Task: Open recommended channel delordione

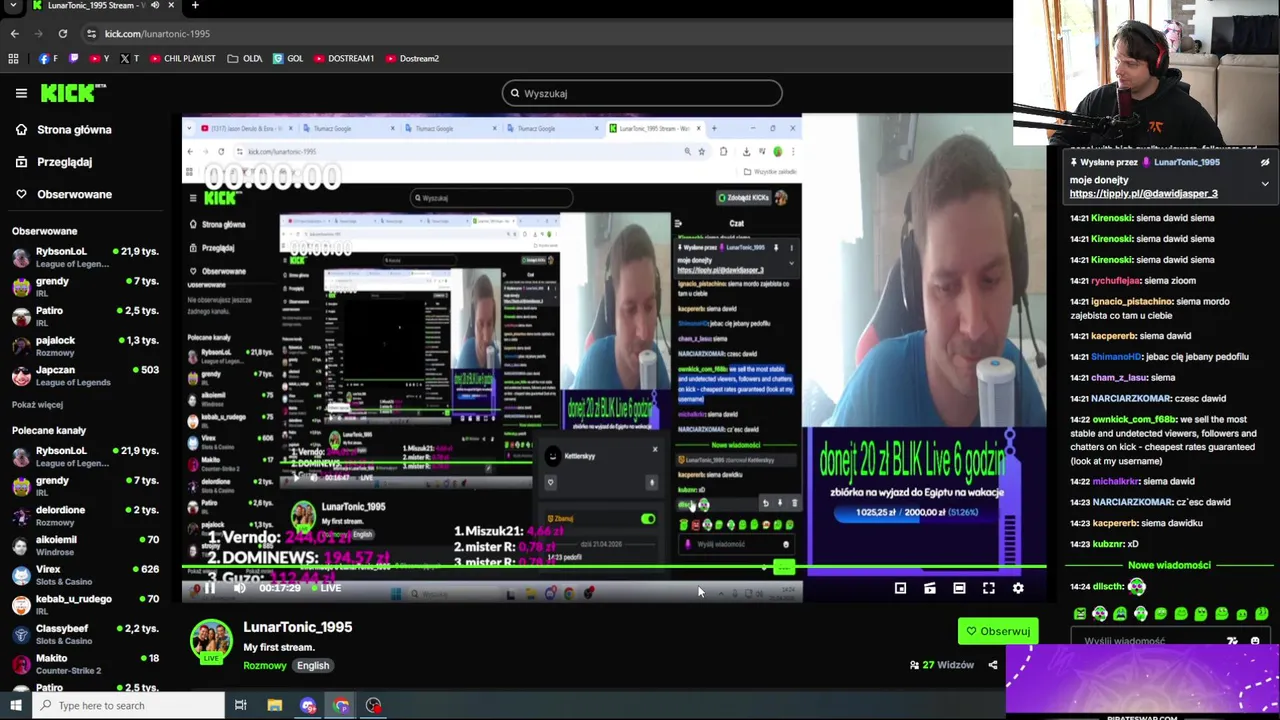Action: pos(85,515)
